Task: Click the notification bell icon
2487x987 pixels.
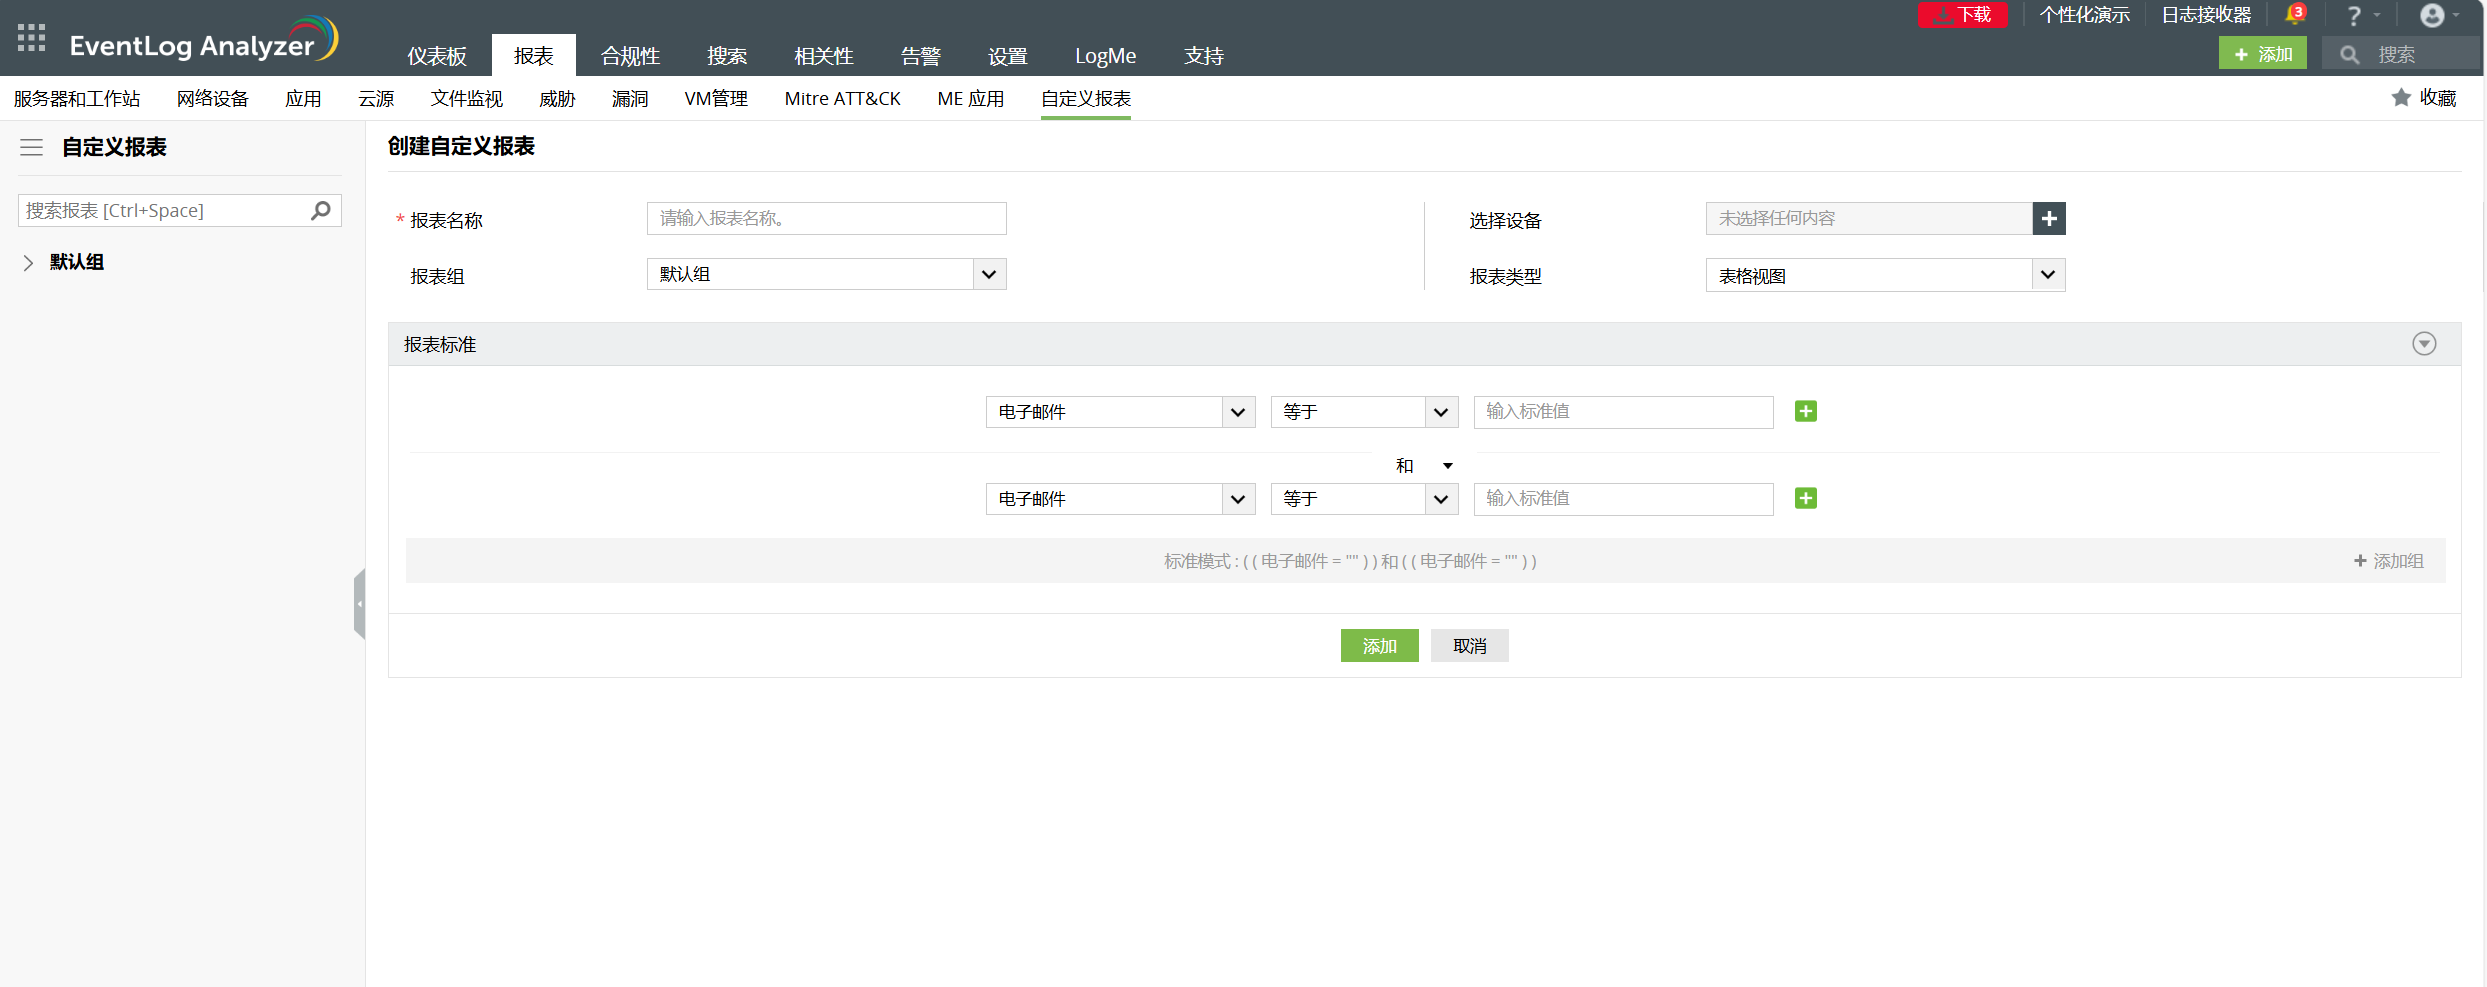Action: tap(2294, 15)
